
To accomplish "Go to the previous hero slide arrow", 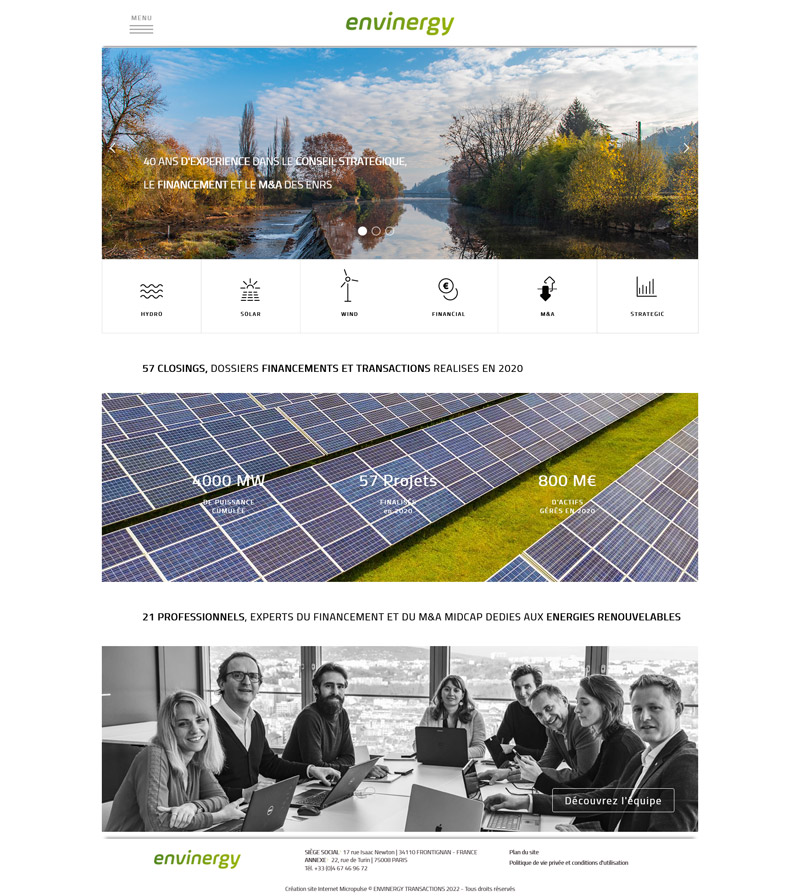I will 113,149.
